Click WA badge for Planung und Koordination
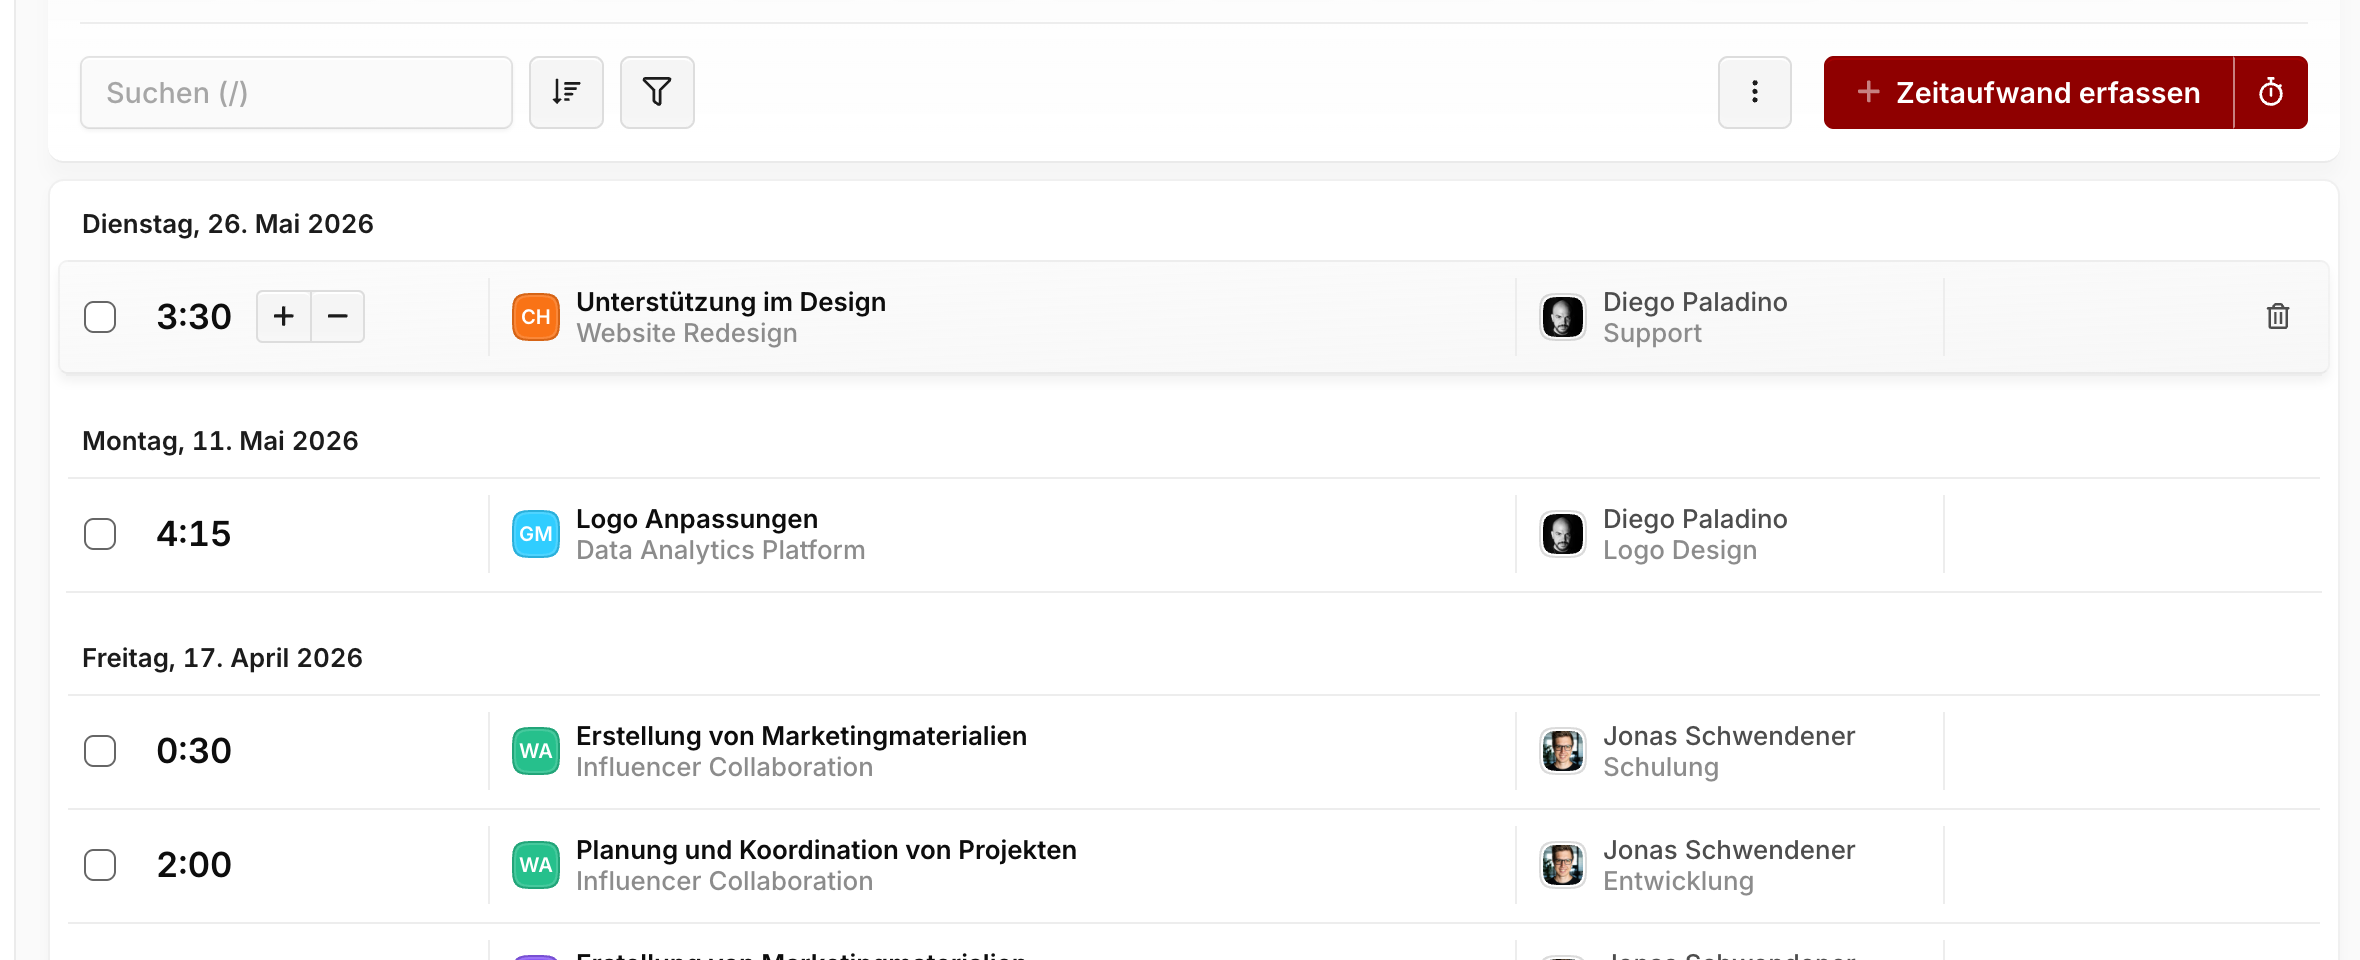 [x=536, y=865]
